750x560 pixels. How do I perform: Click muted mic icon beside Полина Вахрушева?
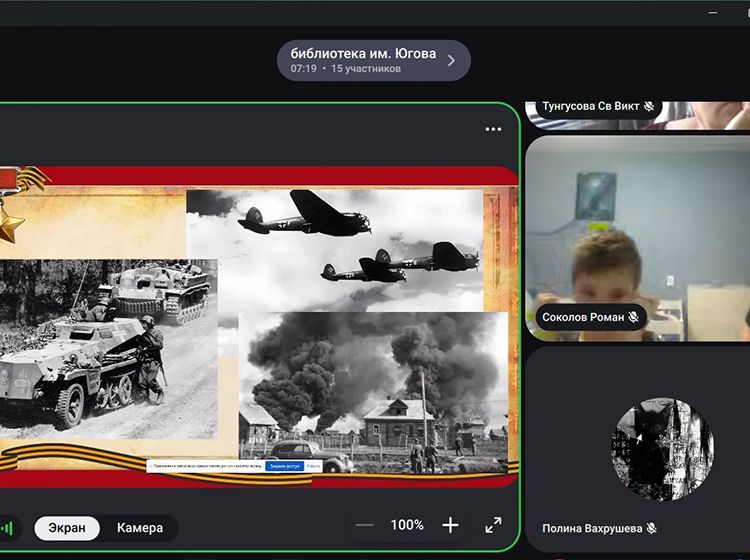(651, 528)
